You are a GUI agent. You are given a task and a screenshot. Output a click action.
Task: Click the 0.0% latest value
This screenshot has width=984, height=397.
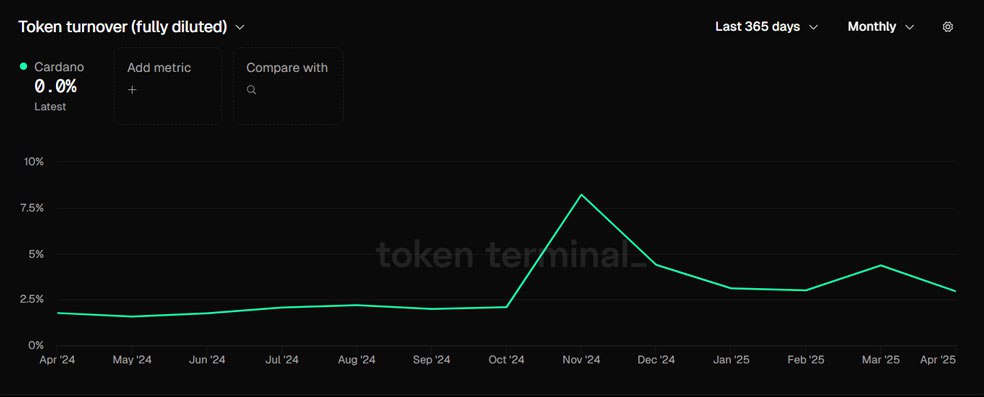click(x=55, y=87)
